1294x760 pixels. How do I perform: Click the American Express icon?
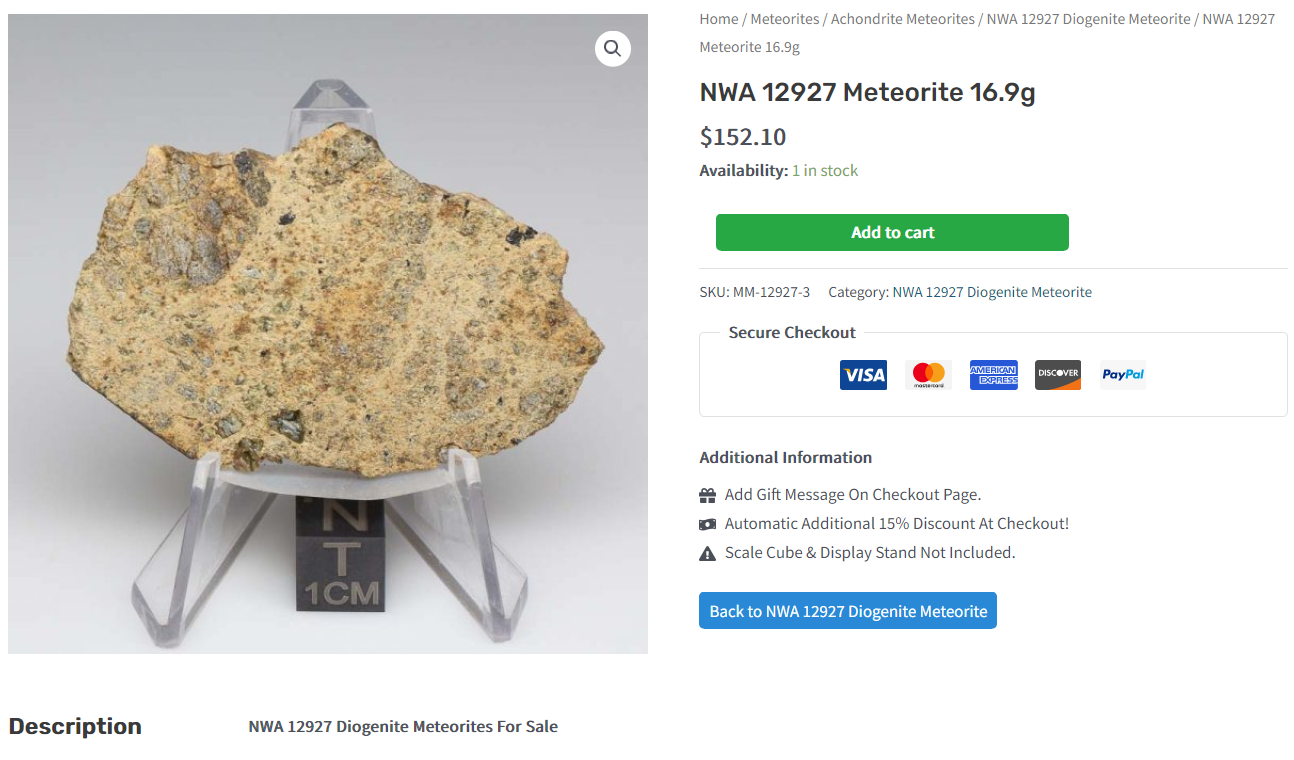click(993, 375)
